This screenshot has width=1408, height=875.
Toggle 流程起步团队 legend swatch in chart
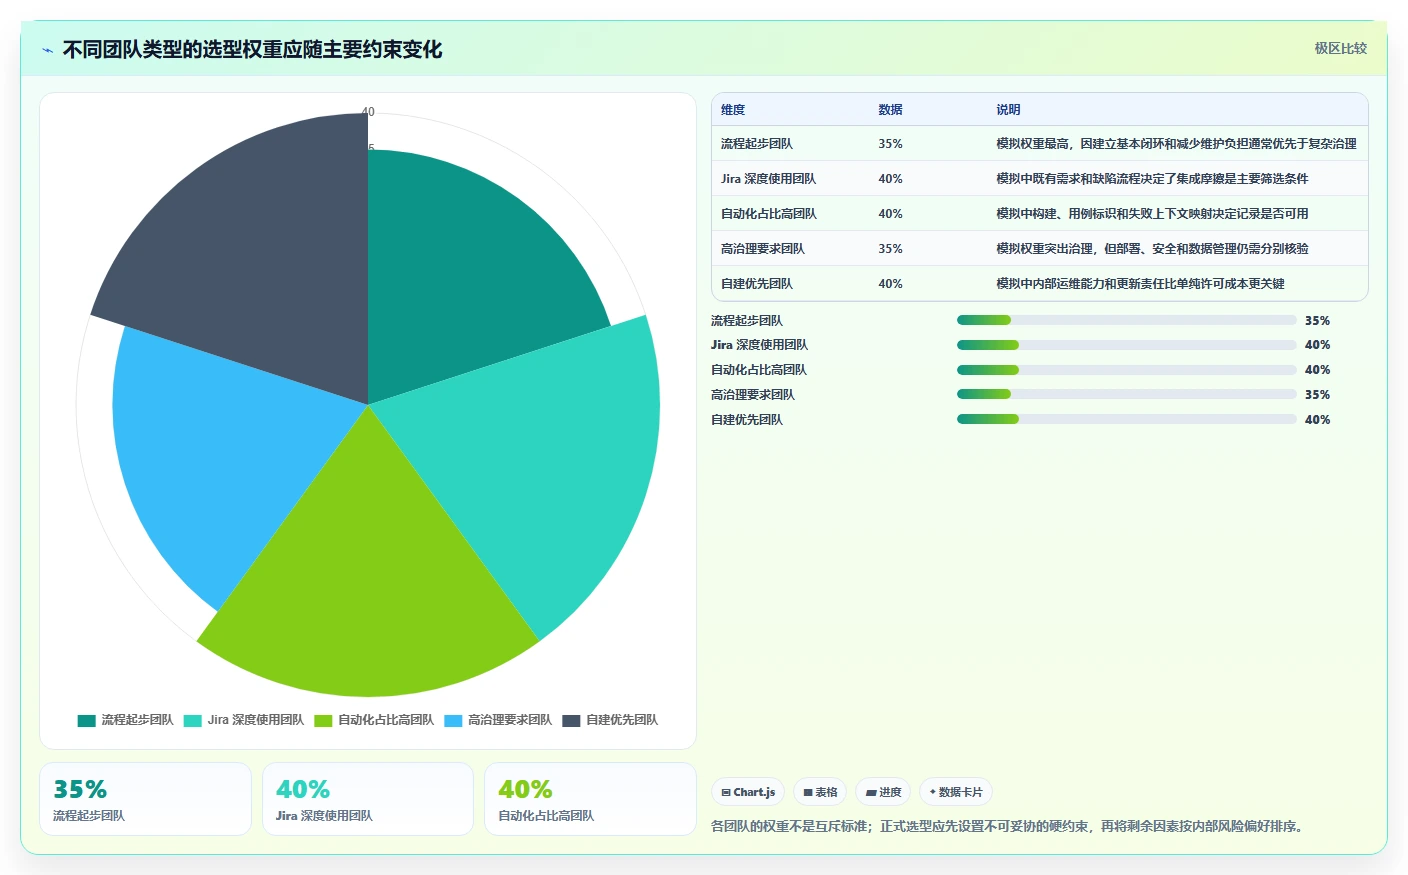(87, 720)
